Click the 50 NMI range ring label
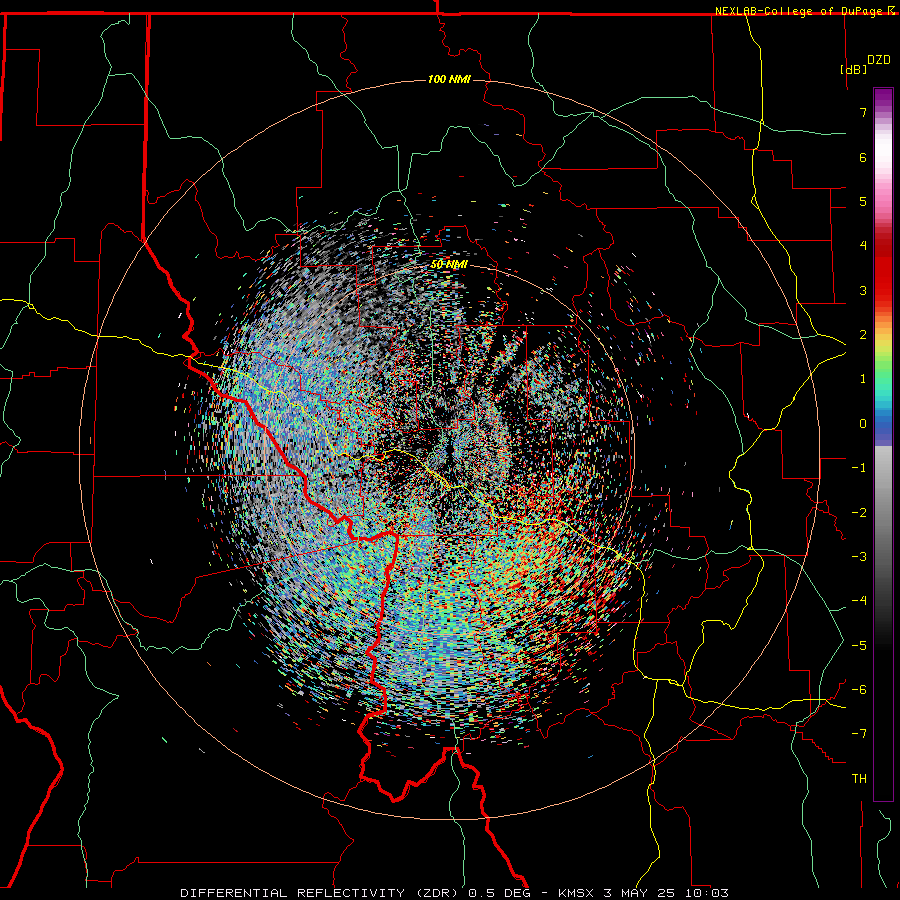 click(x=449, y=265)
